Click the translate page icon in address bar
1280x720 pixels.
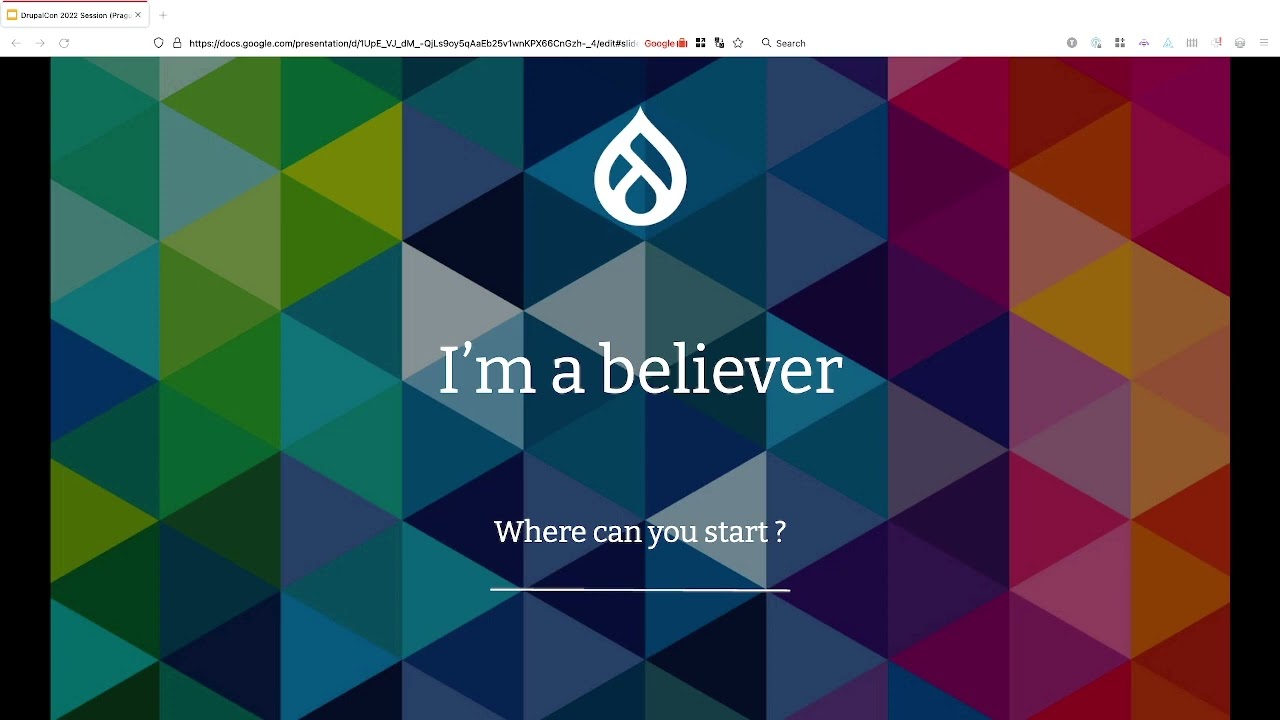(x=719, y=43)
